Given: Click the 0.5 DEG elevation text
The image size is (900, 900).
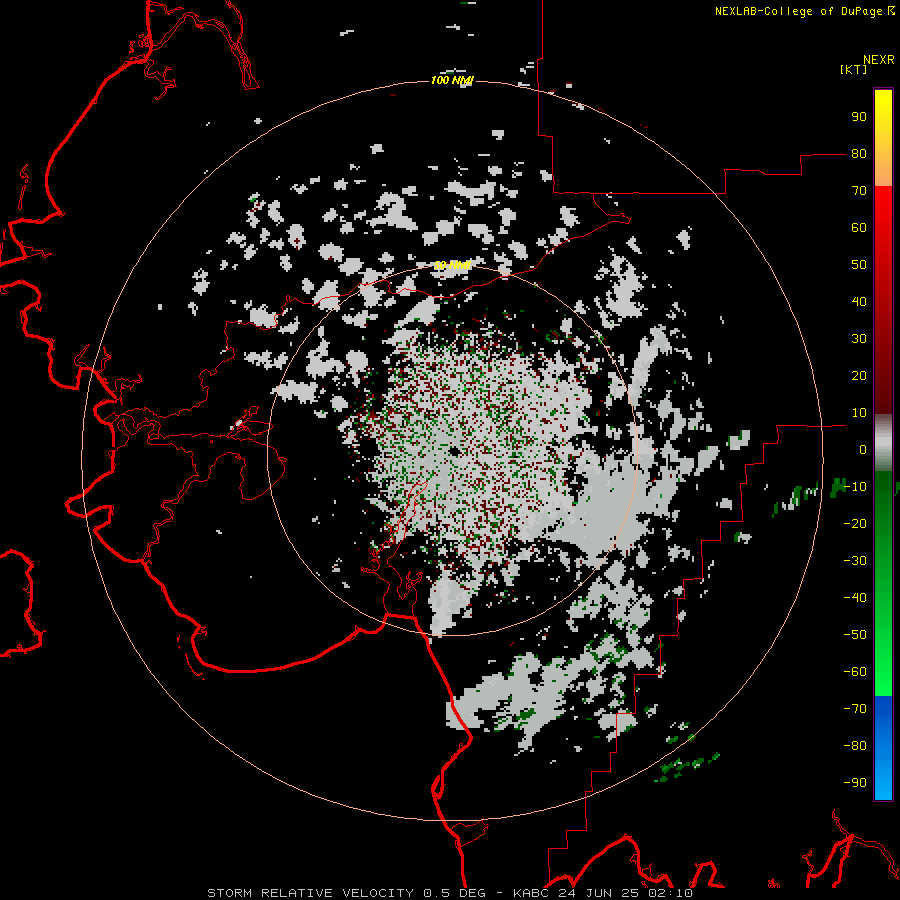Looking at the screenshot, I should (454, 893).
